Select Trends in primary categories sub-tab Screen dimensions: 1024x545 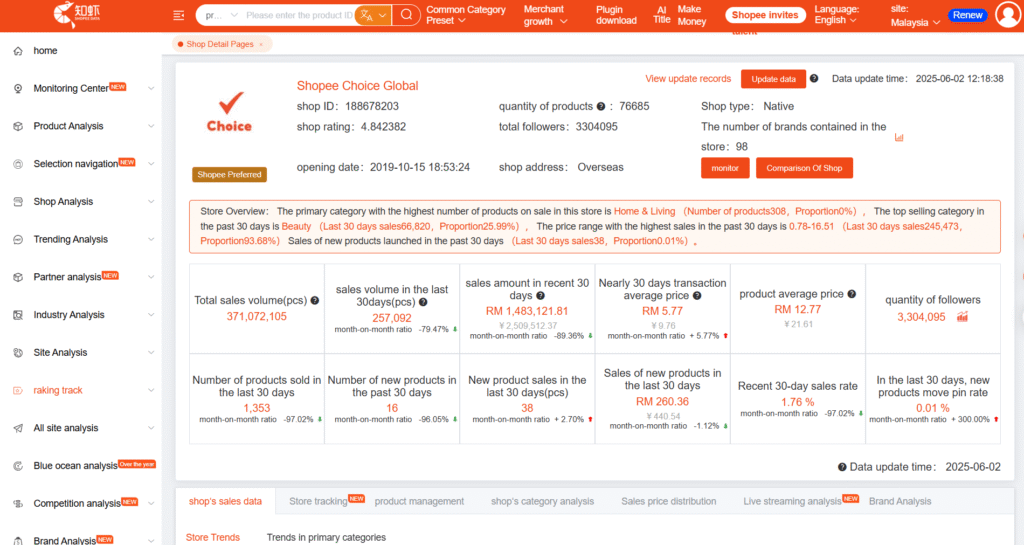coord(326,537)
